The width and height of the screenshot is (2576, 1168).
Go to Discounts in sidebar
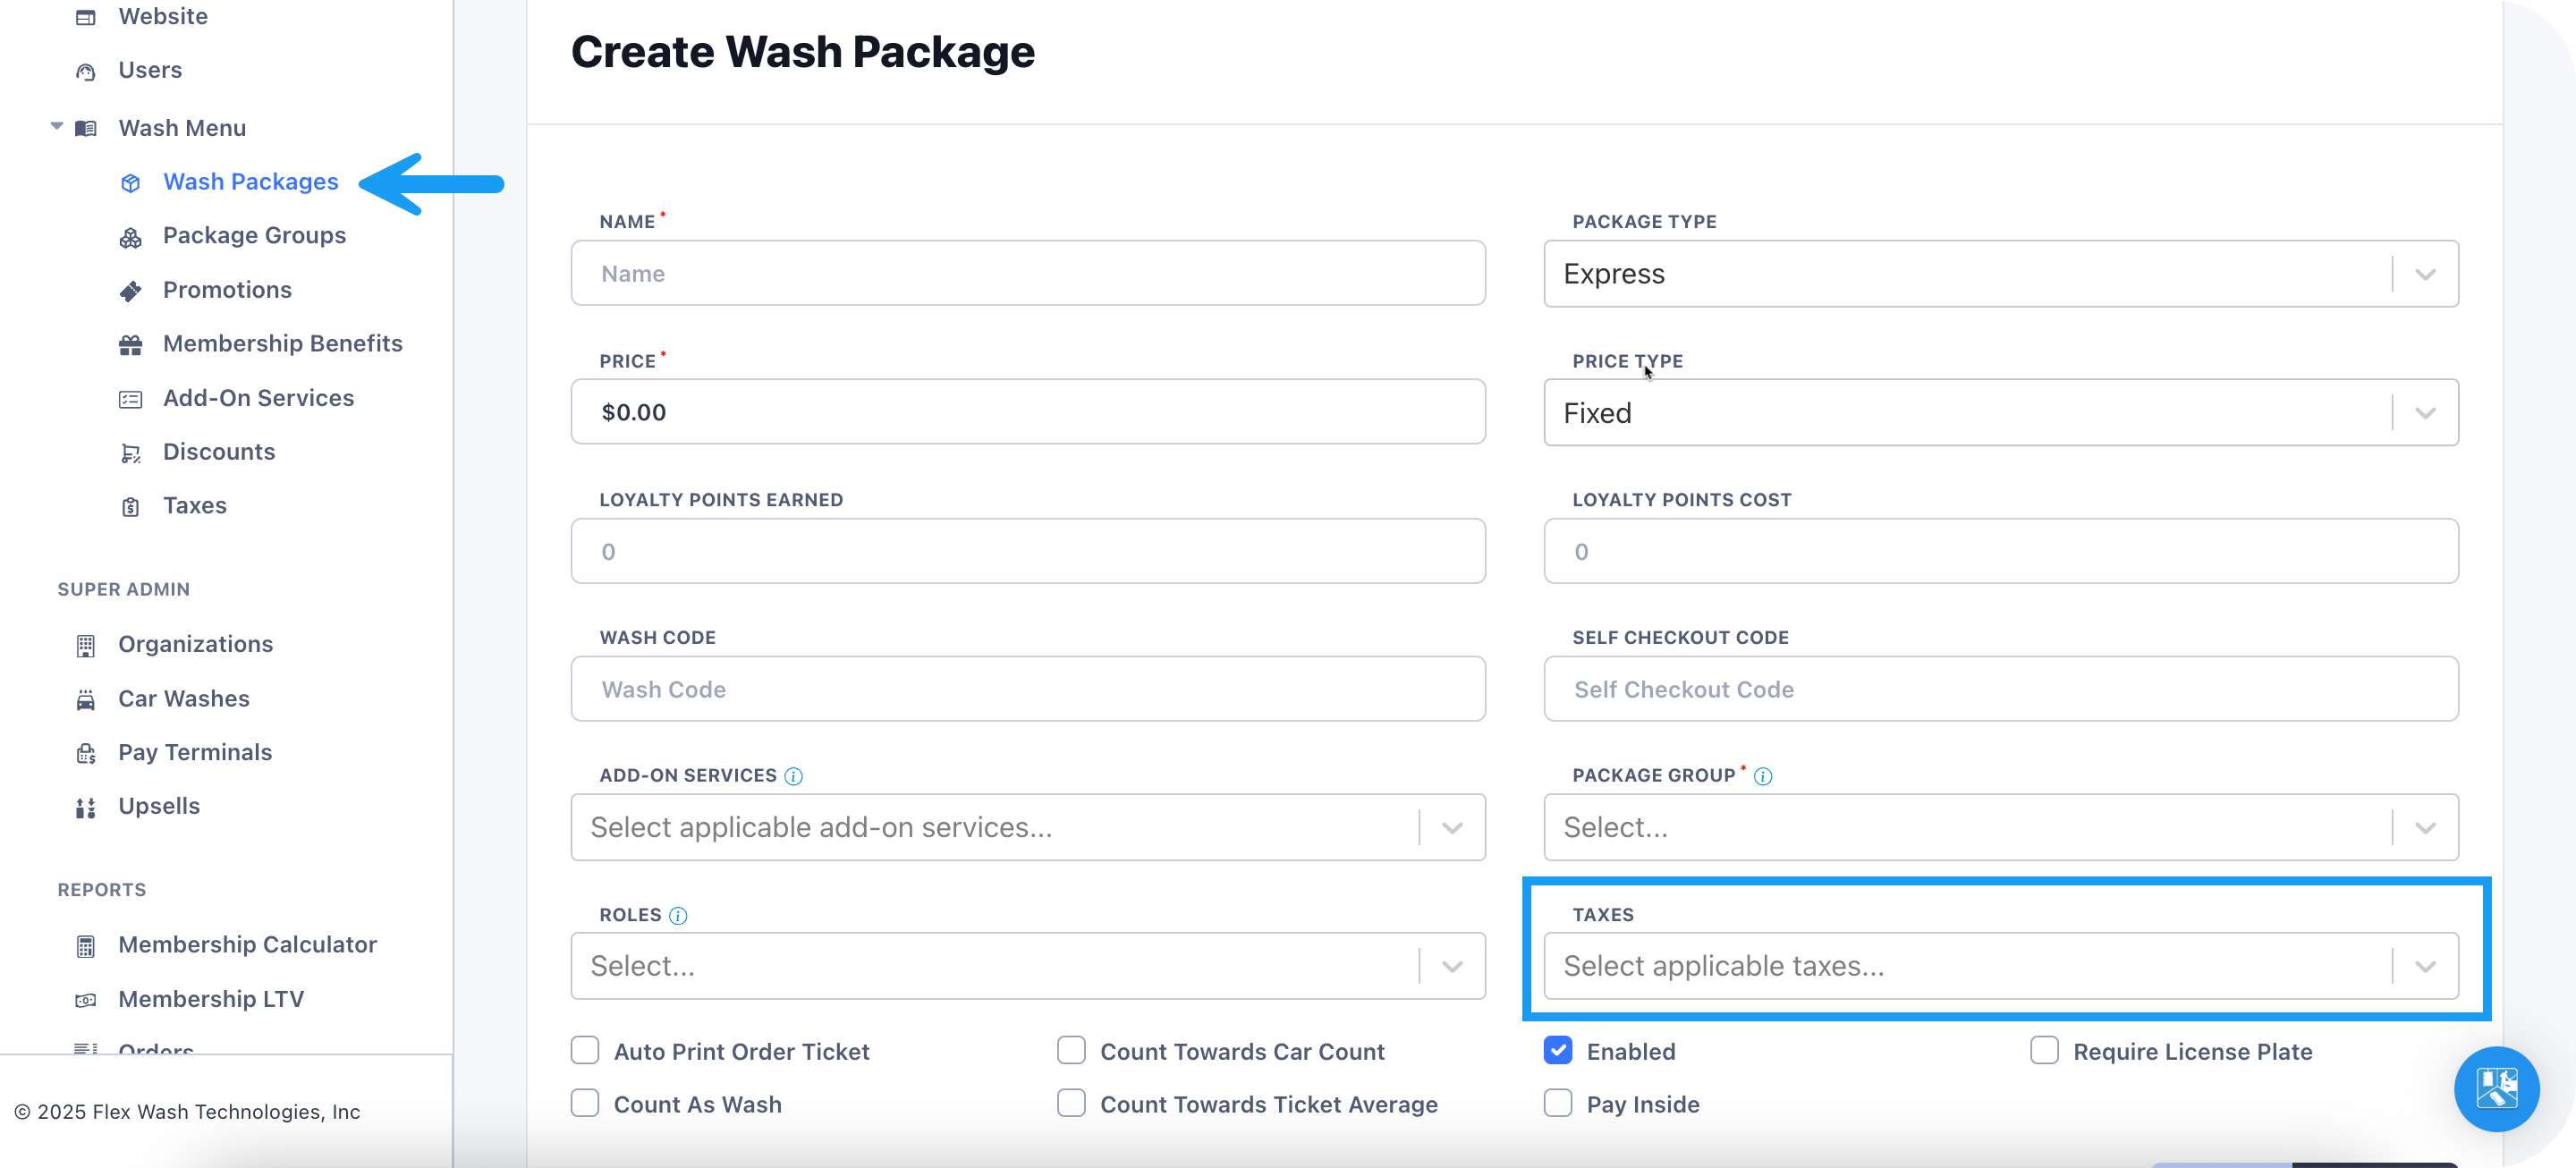point(219,452)
